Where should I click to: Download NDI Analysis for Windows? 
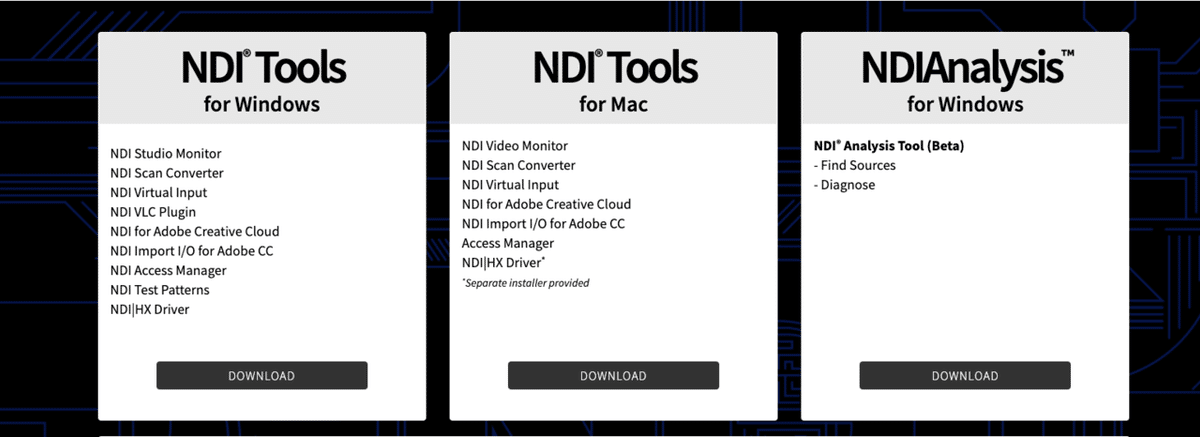click(x=965, y=375)
